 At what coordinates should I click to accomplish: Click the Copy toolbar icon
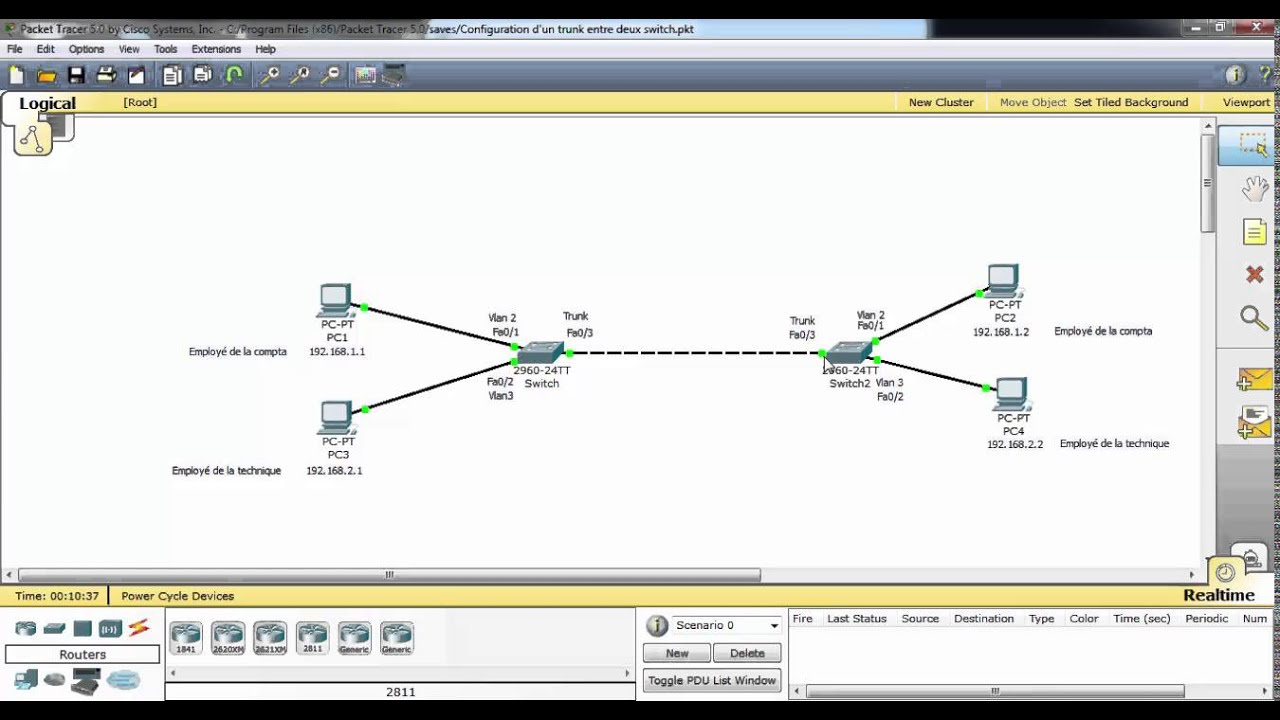pyautogui.click(x=172, y=75)
